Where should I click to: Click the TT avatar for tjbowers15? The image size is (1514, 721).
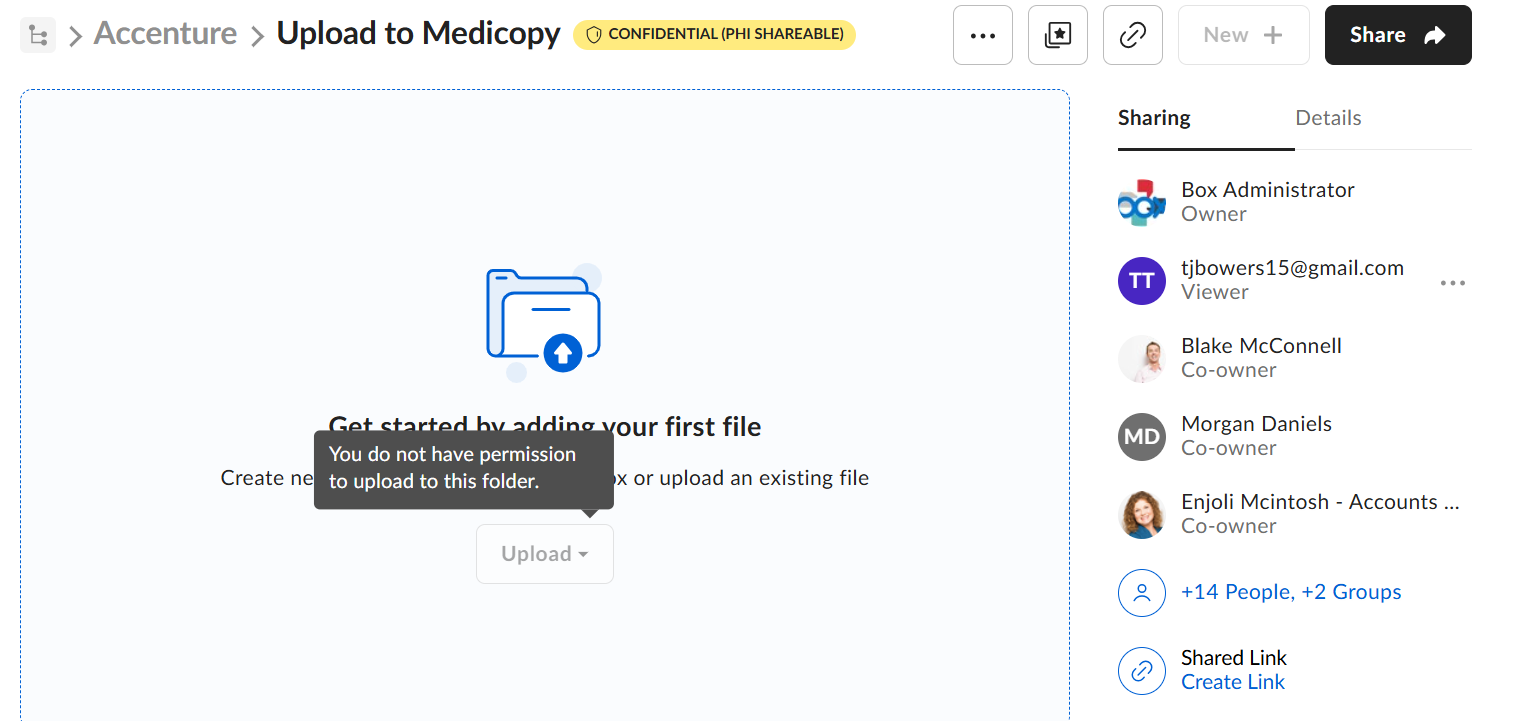1142,281
